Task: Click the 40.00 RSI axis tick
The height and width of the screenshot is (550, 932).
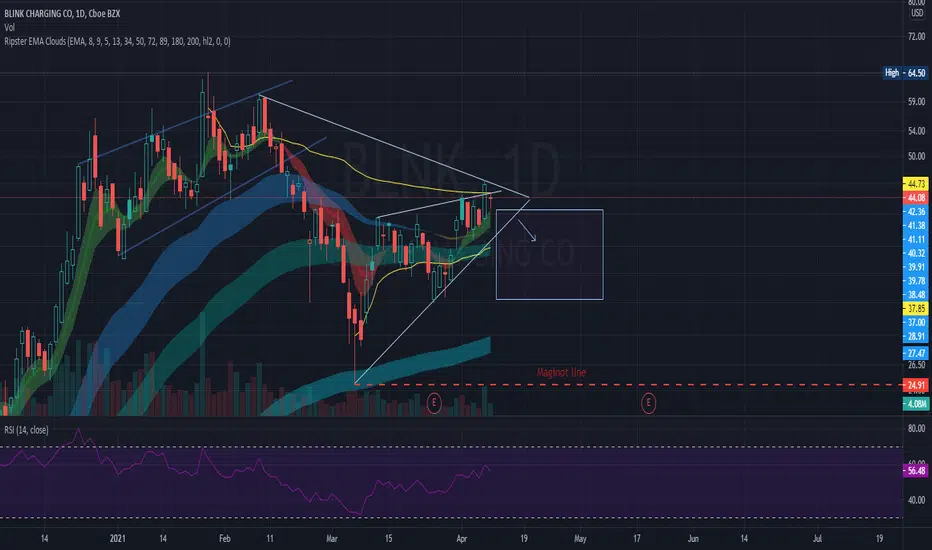Action: 917,500
